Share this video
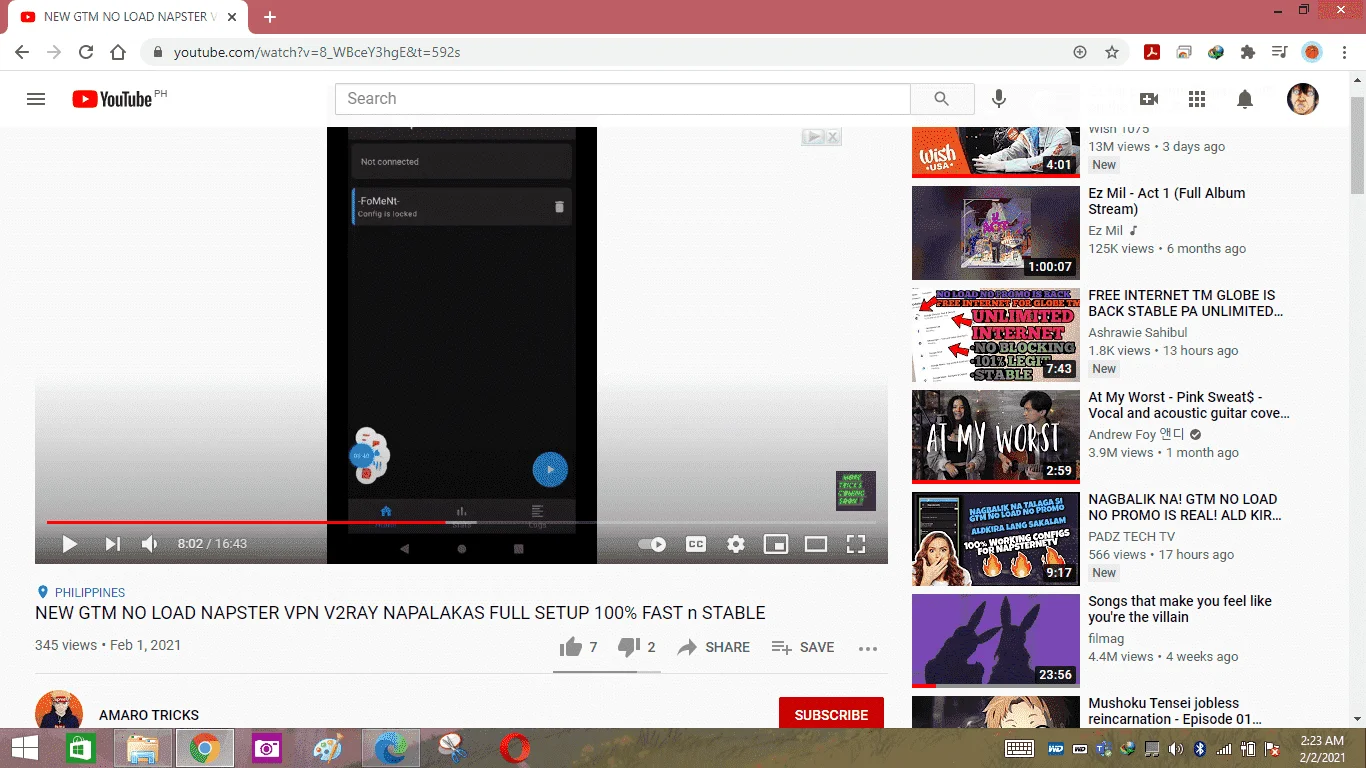The height and width of the screenshot is (768, 1366). (713, 647)
